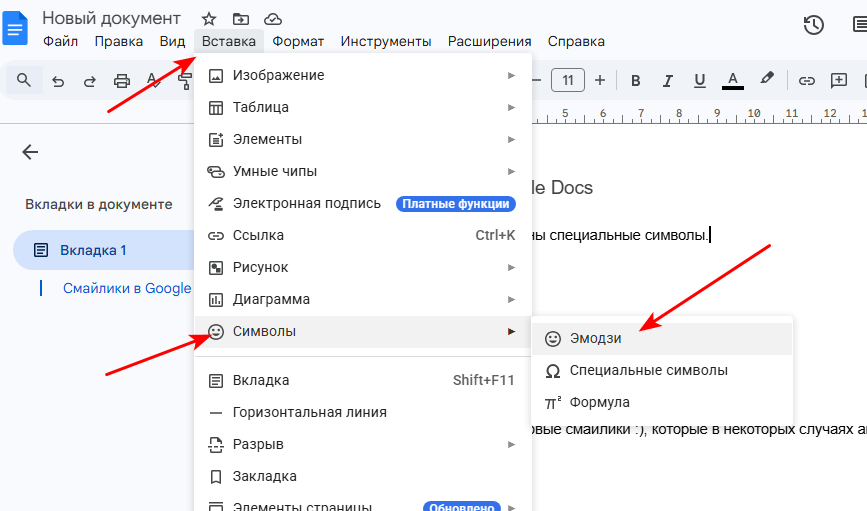The width and height of the screenshot is (867, 511).
Task: Click the search magnifier in the toolbar
Action: click(x=24, y=80)
